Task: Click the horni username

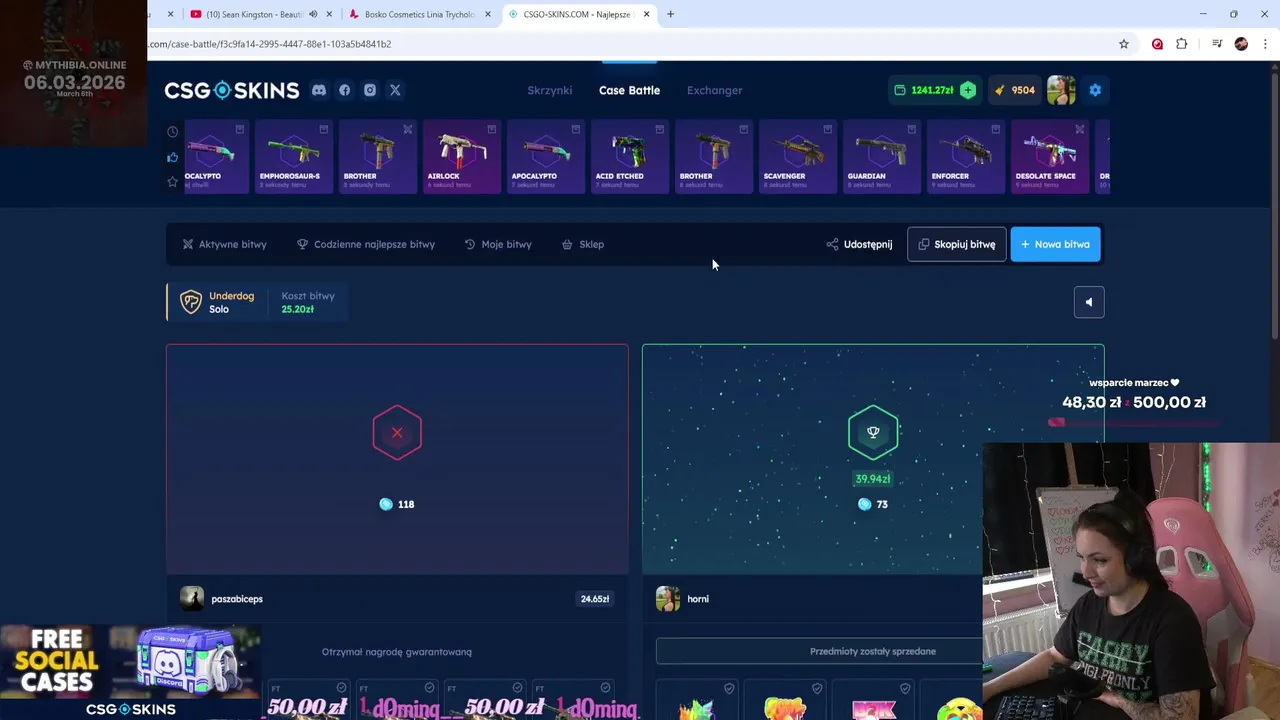Action: tap(698, 599)
